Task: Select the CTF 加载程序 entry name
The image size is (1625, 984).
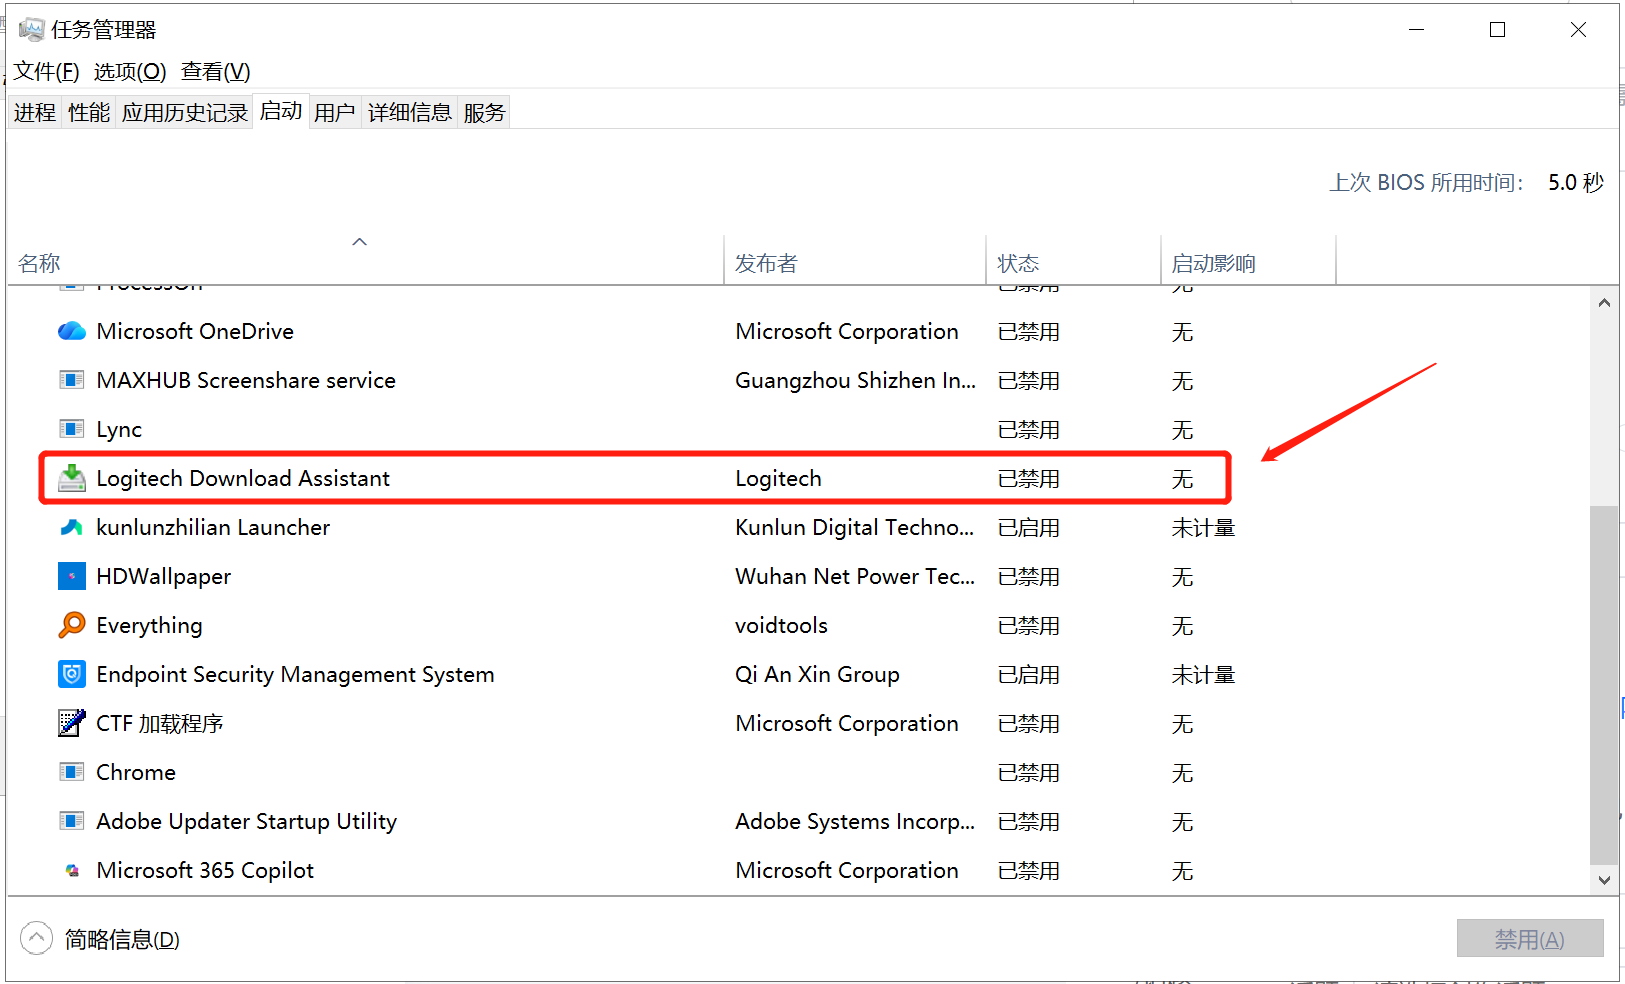Action: (160, 723)
